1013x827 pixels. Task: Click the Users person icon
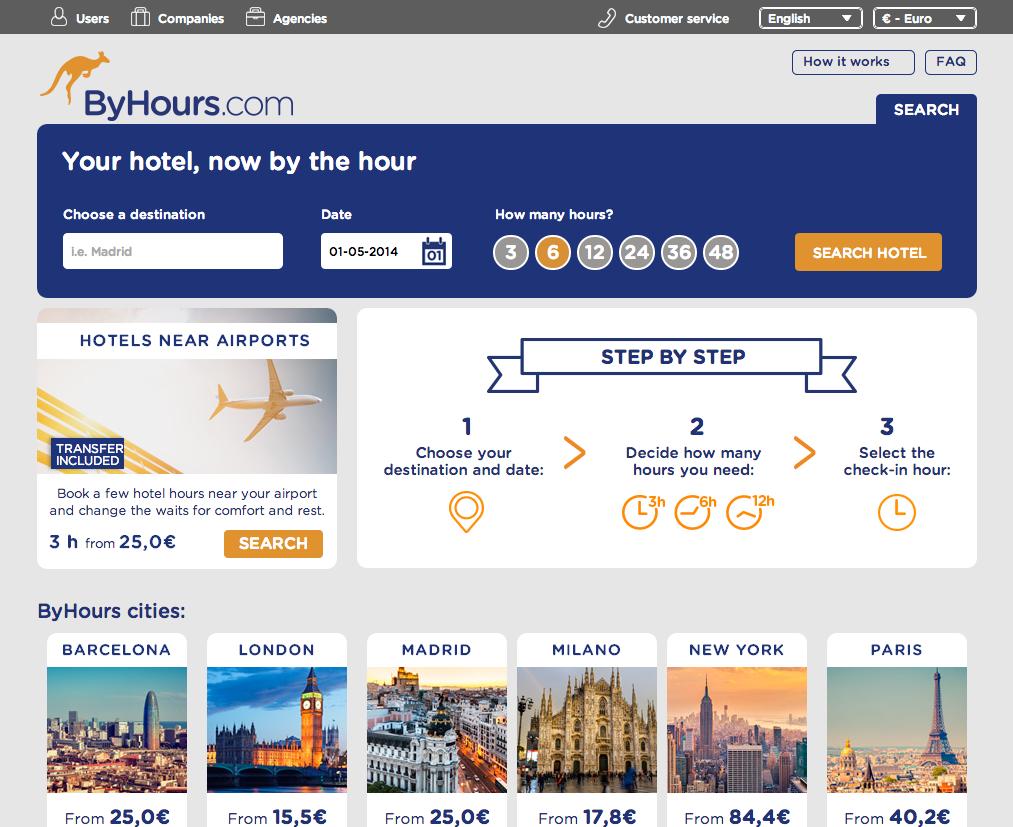point(59,17)
